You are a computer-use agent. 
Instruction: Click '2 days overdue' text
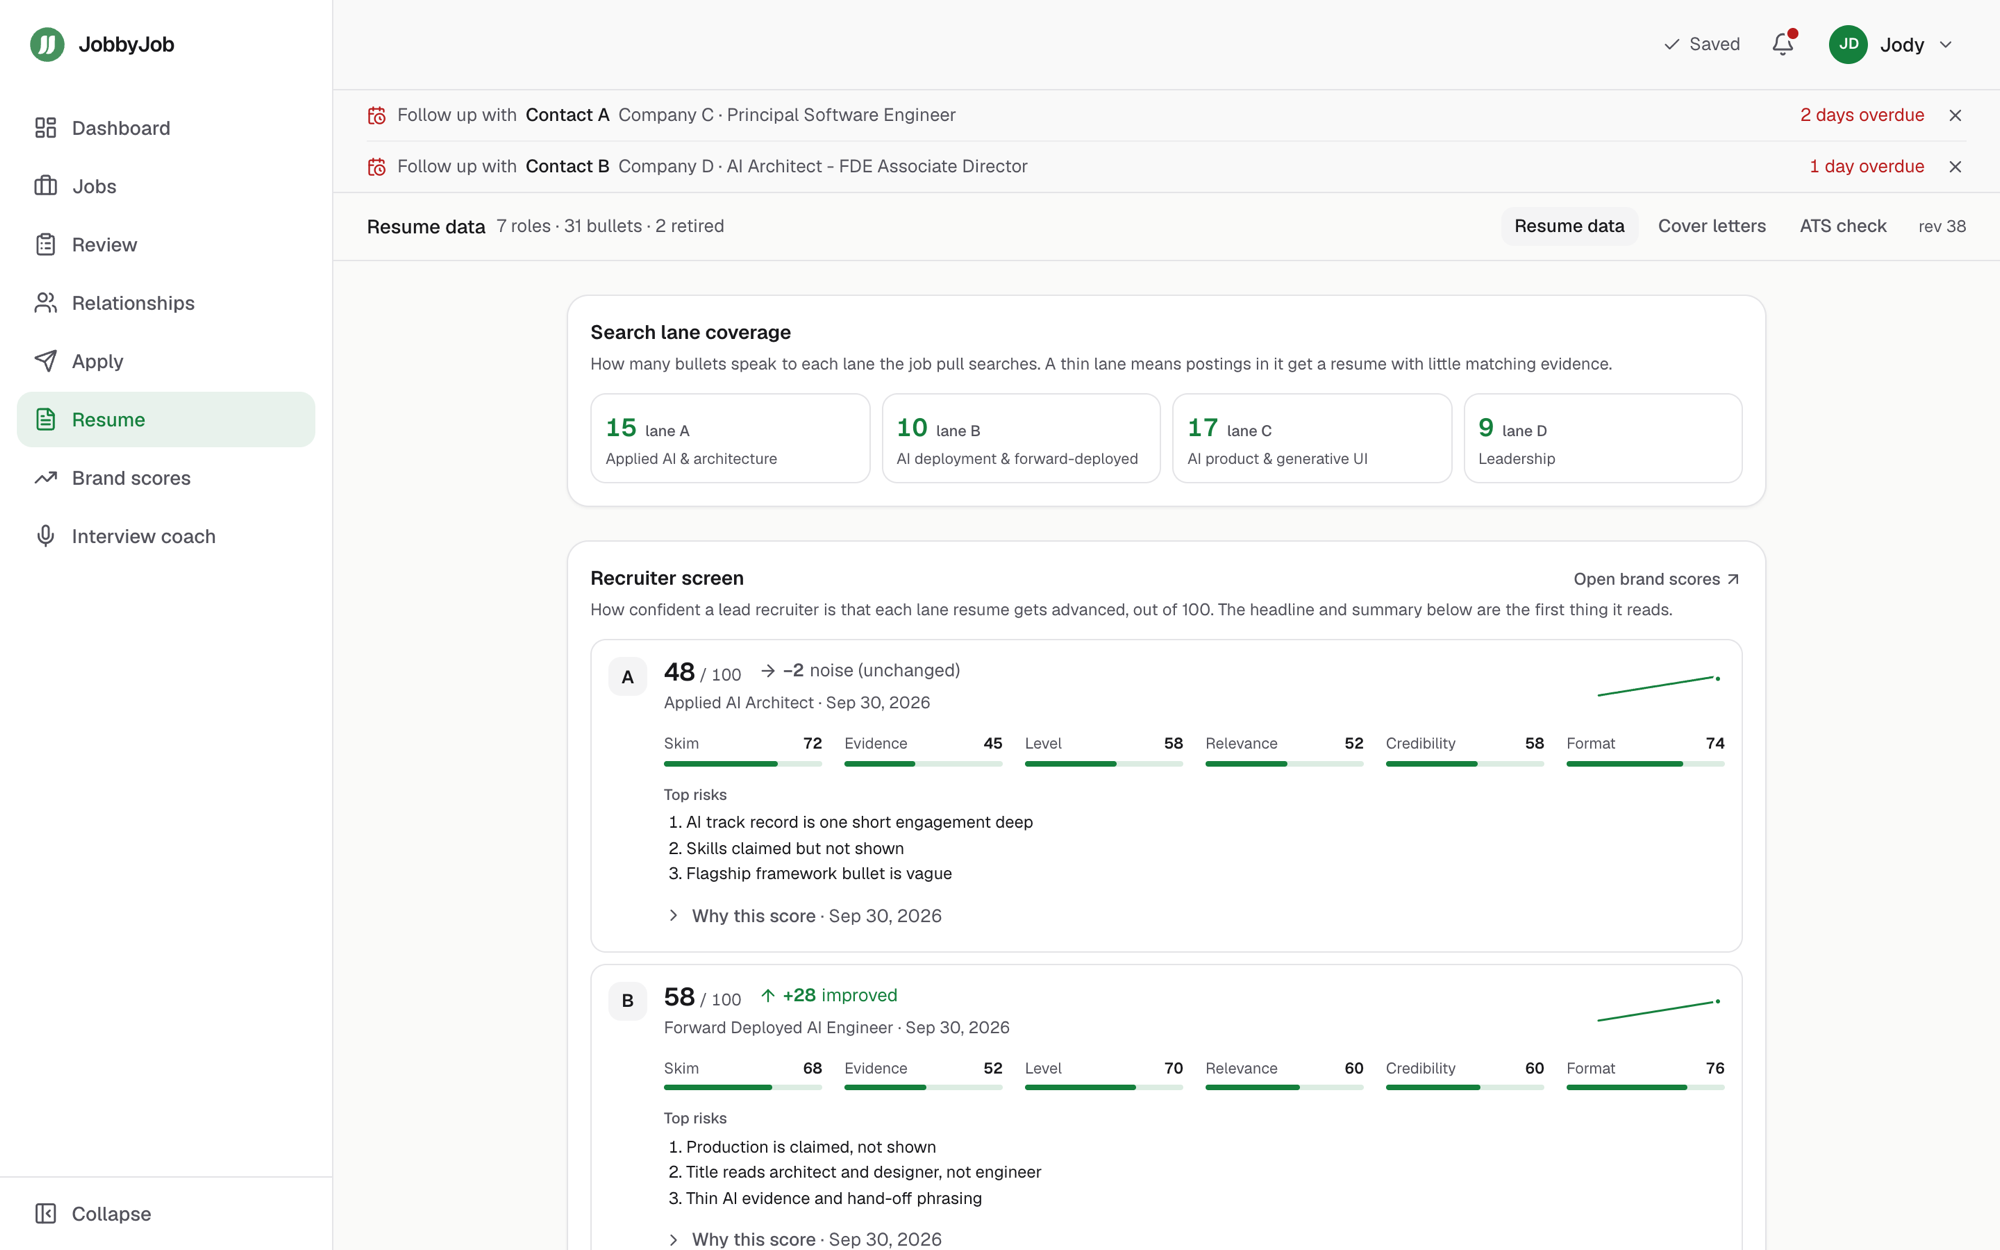click(x=1862, y=115)
